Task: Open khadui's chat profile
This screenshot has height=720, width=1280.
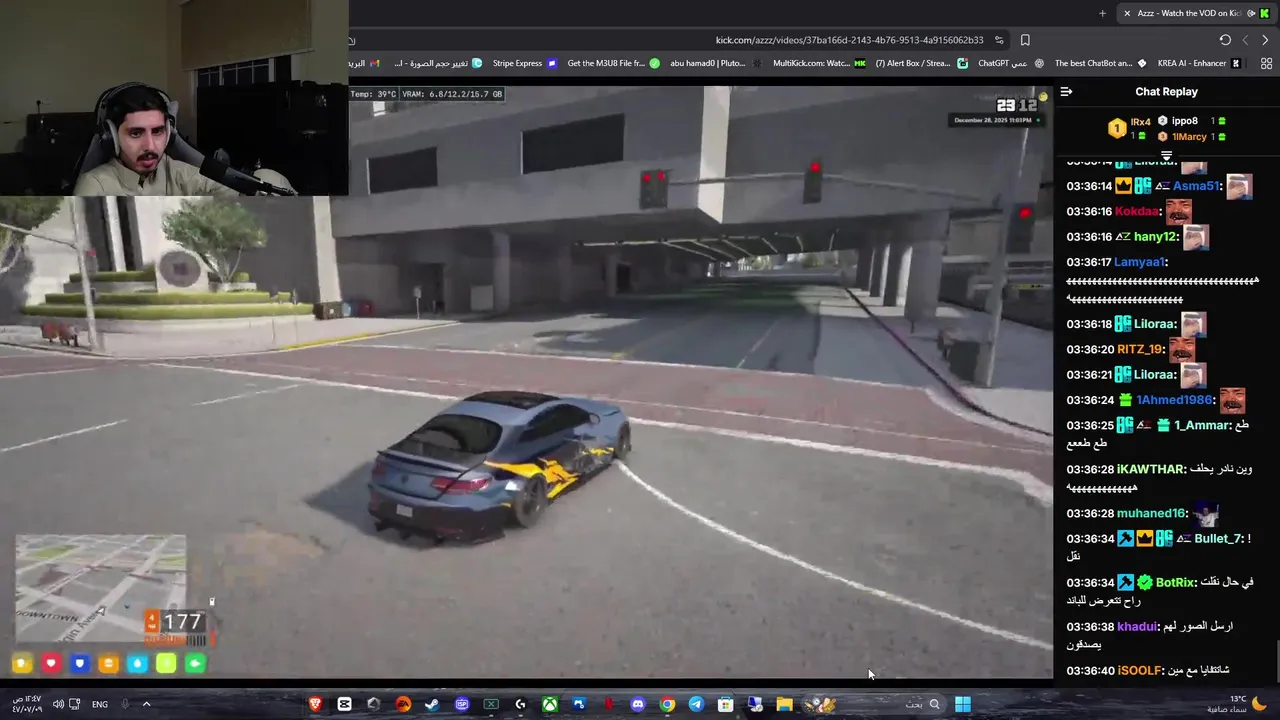Action: (x=1136, y=626)
